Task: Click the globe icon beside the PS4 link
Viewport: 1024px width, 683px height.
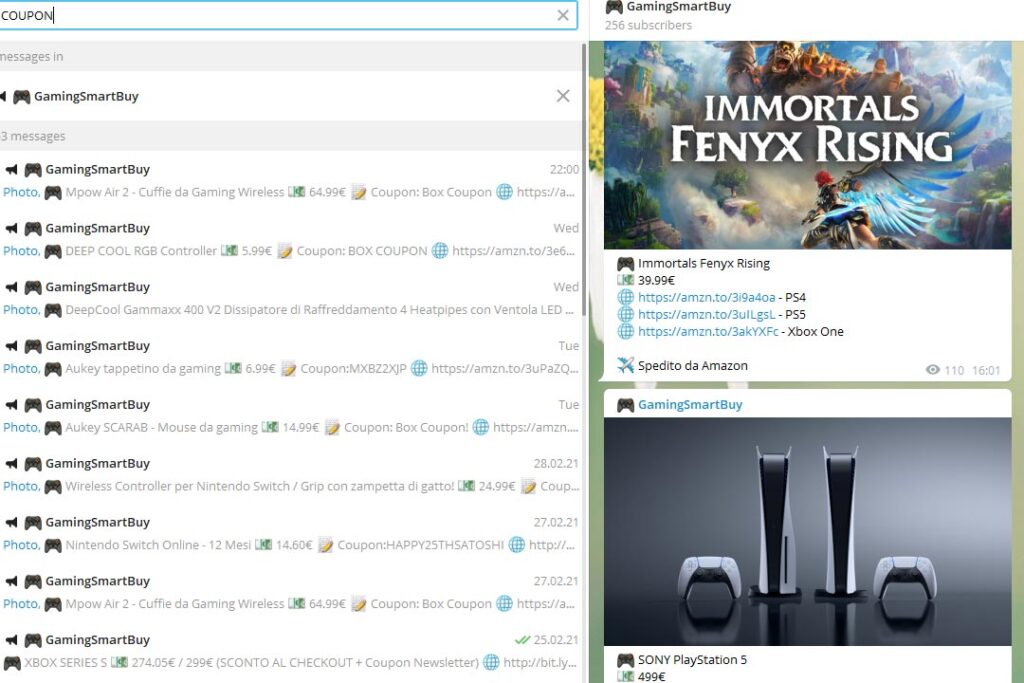Action: [626, 298]
